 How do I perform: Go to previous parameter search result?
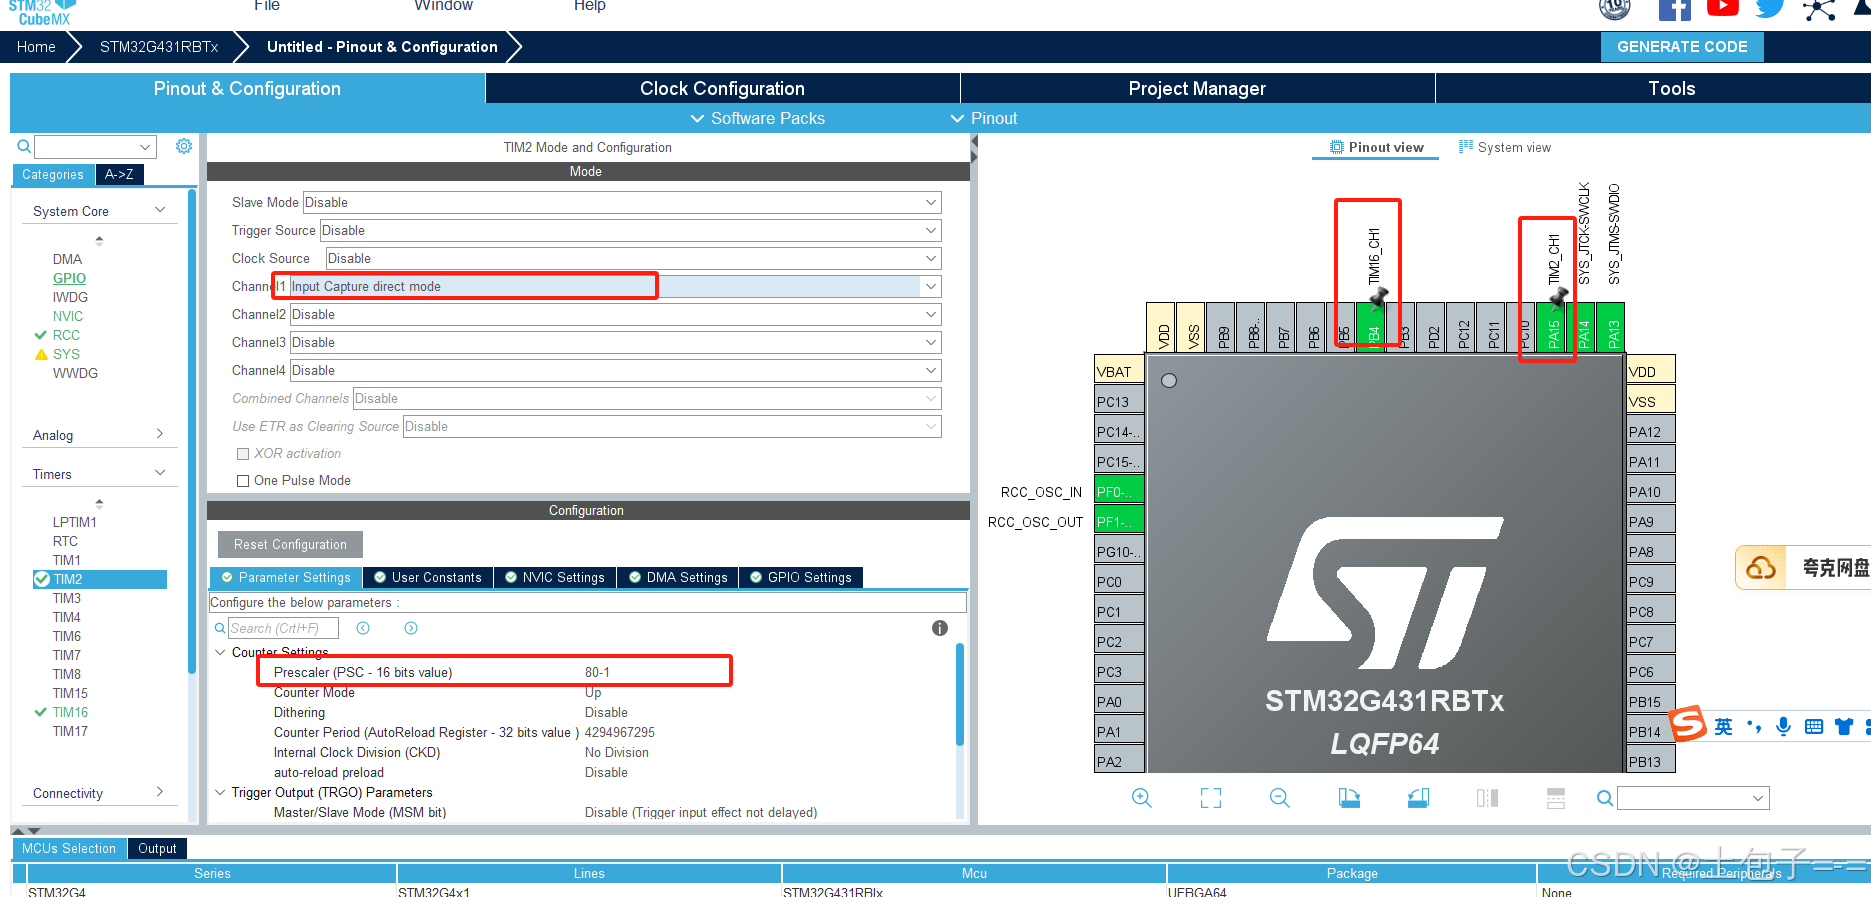[x=363, y=628]
